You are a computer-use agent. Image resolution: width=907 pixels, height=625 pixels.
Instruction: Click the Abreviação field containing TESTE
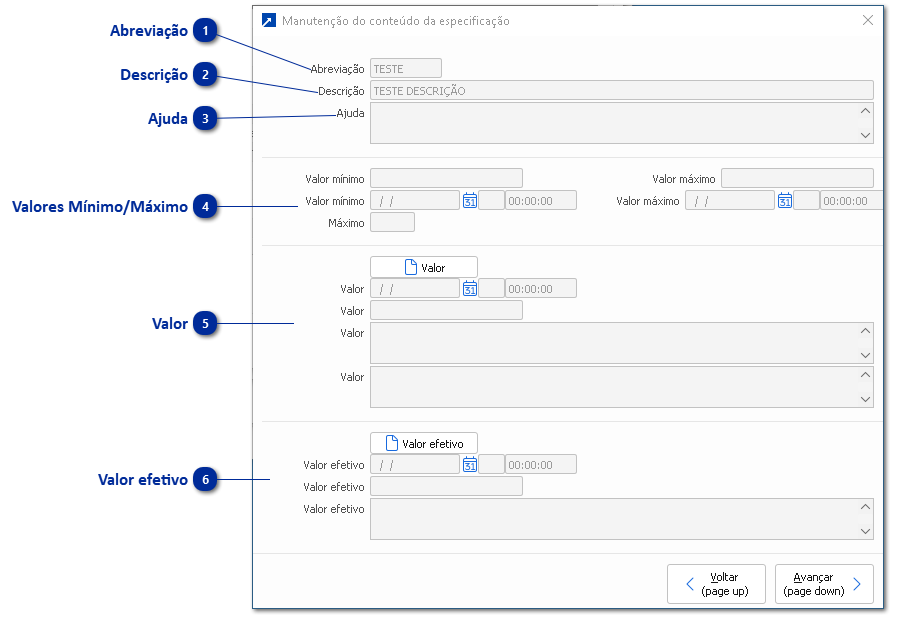[406, 69]
